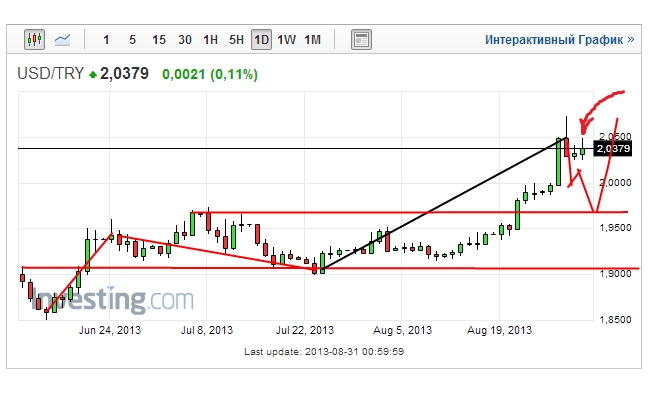
Task: Click the Last update timestamp text
Action: [324, 352]
